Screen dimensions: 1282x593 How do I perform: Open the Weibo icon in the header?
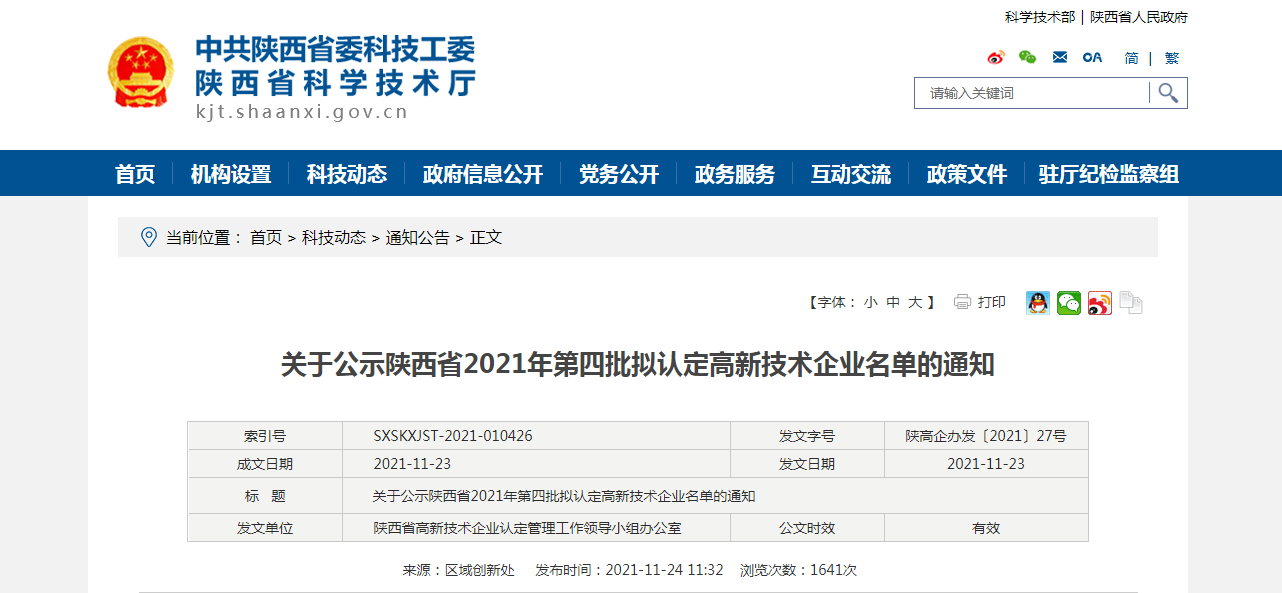(x=996, y=58)
